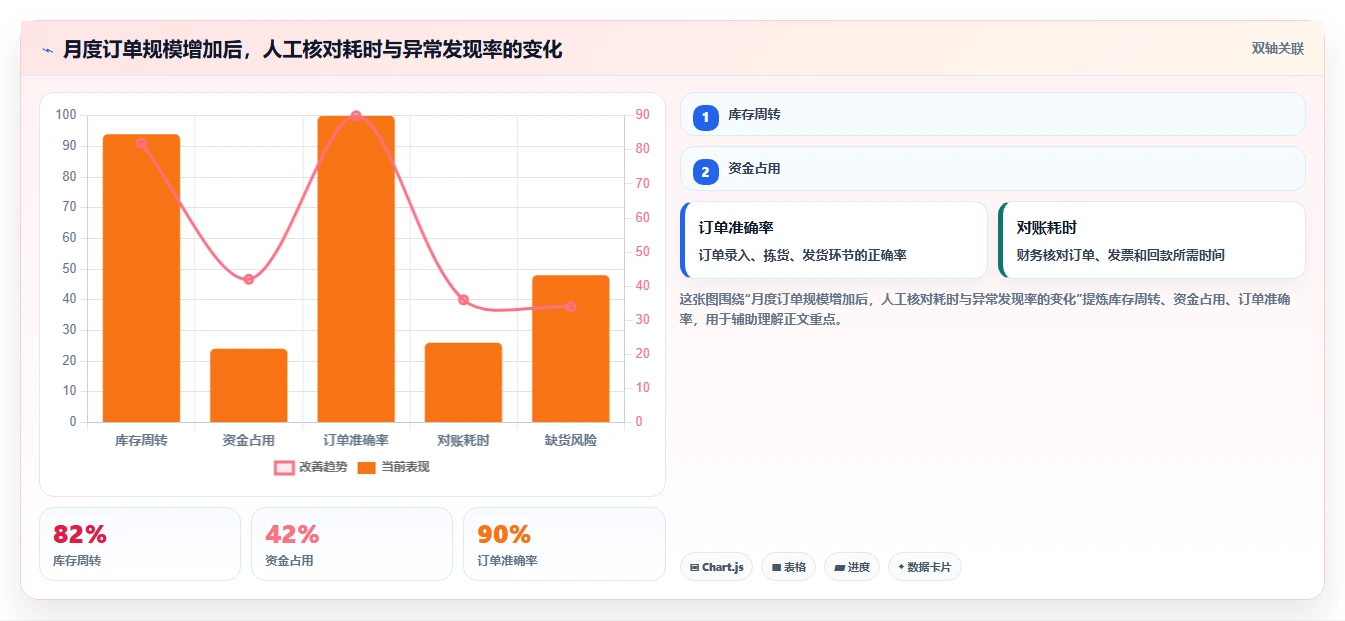Toggle the 当前表现 legend swatch

click(x=366, y=467)
